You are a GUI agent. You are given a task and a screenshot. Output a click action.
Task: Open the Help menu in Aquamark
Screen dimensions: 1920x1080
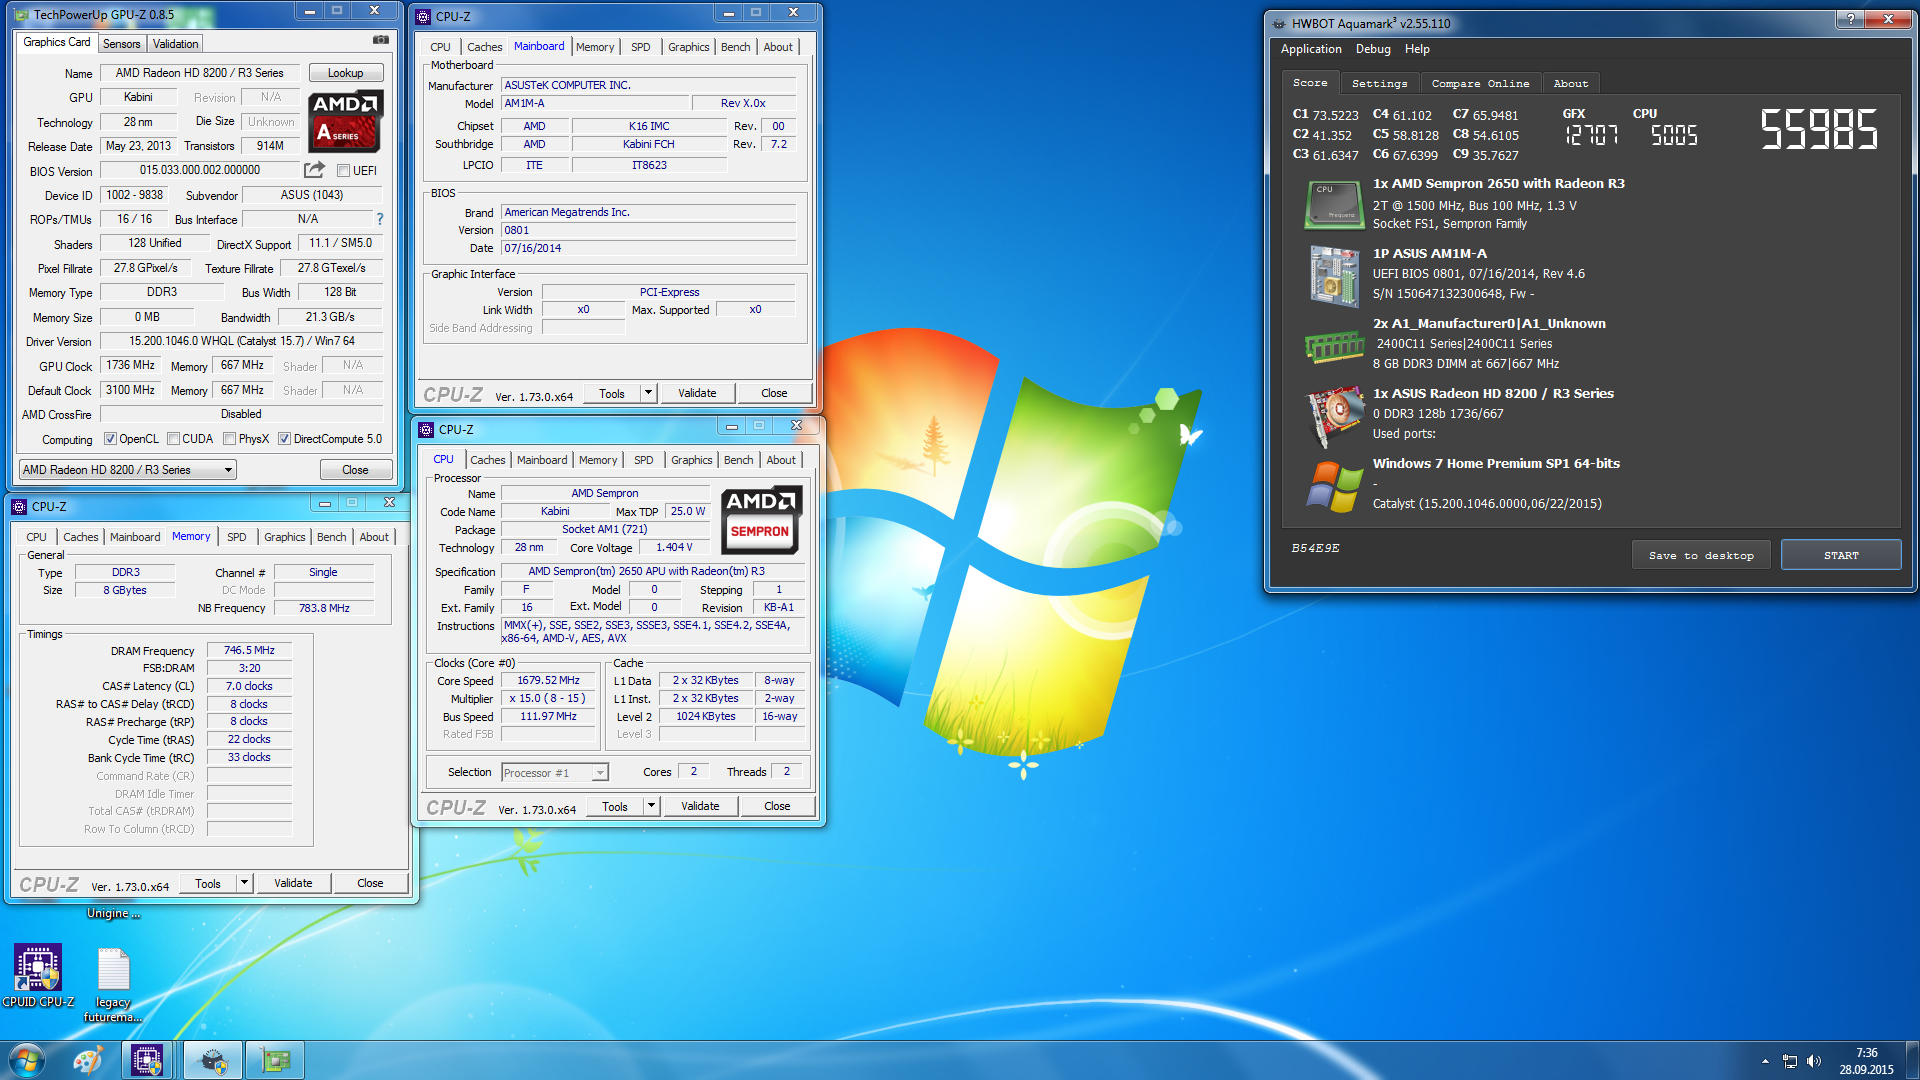[x=1417, y=49]
